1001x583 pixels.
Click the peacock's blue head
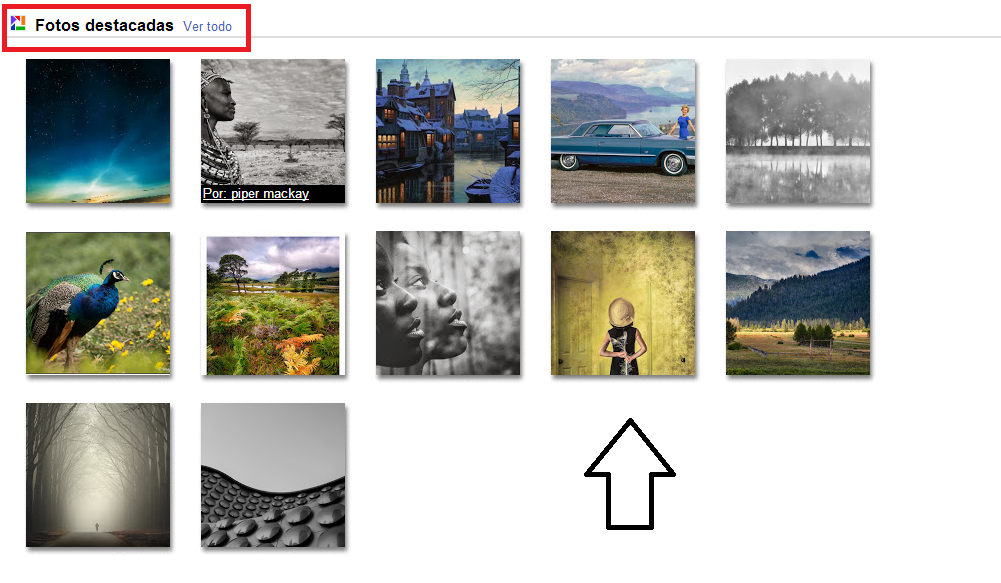click(117, 276)
